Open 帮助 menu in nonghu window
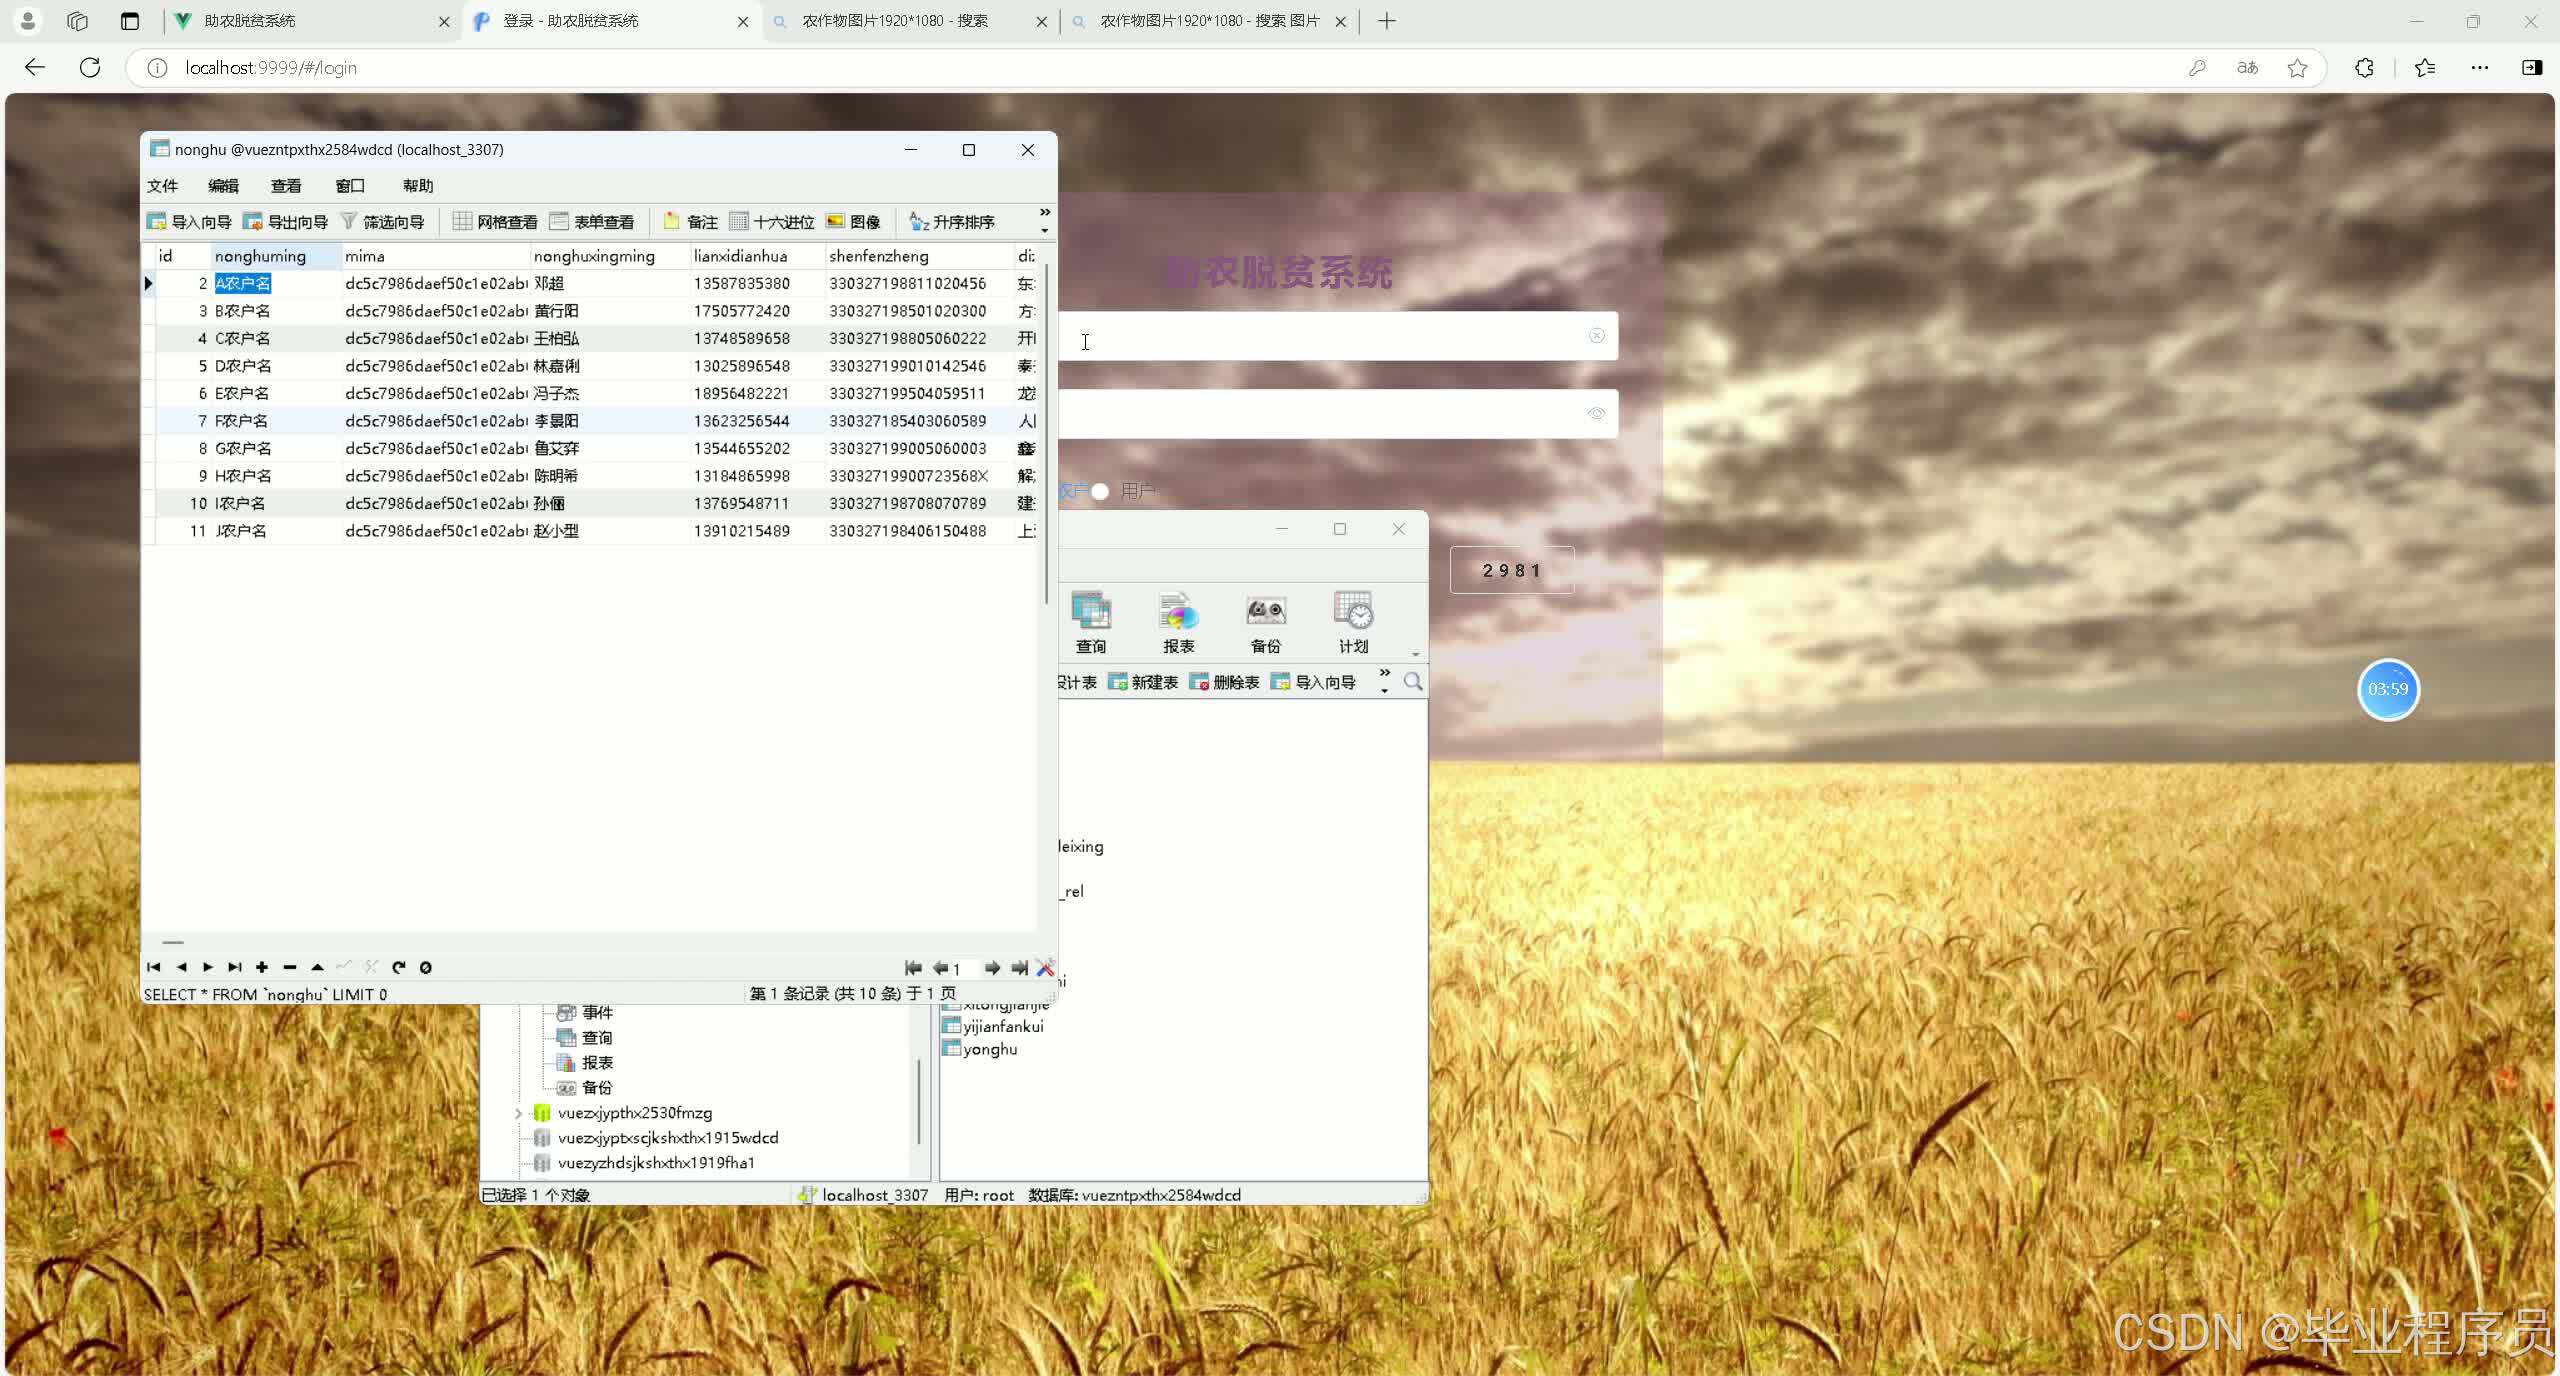Viewport: 2560px width, 1376px height. pyautogui.click(x=418, y=186)
